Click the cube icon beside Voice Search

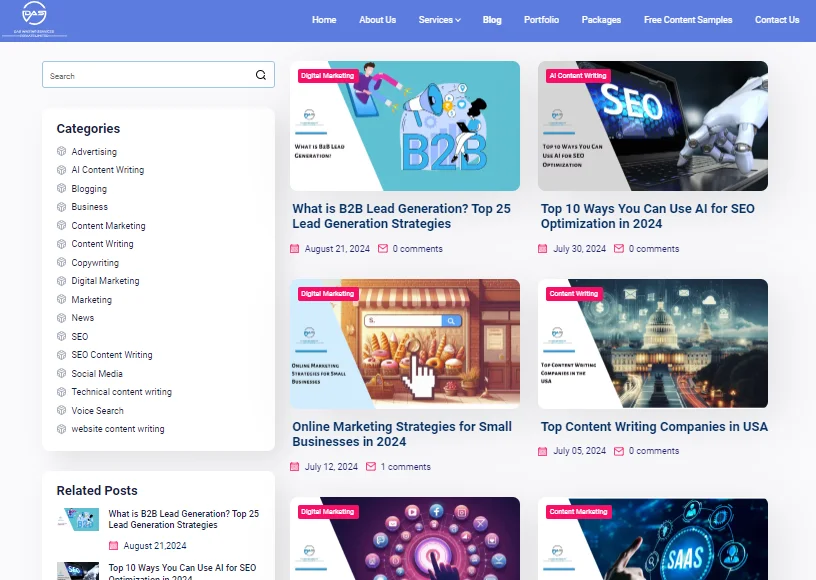point(61,410)
